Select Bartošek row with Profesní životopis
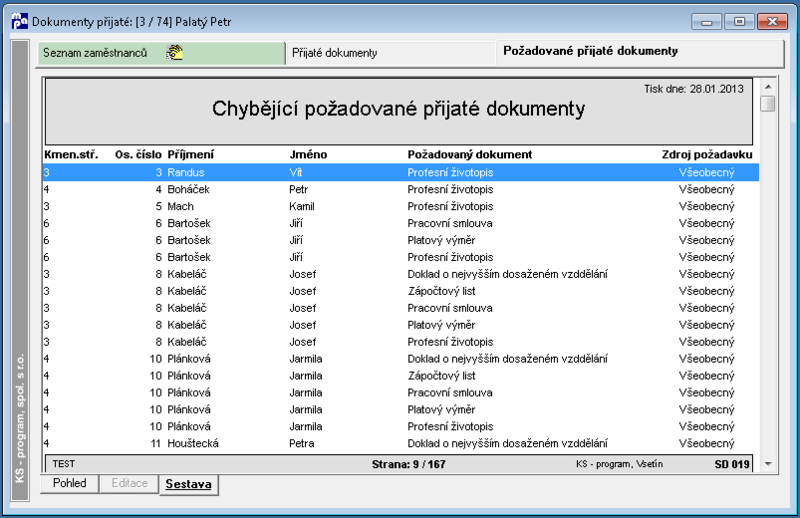This screenshot has height=518, width=800. (401, 257)
